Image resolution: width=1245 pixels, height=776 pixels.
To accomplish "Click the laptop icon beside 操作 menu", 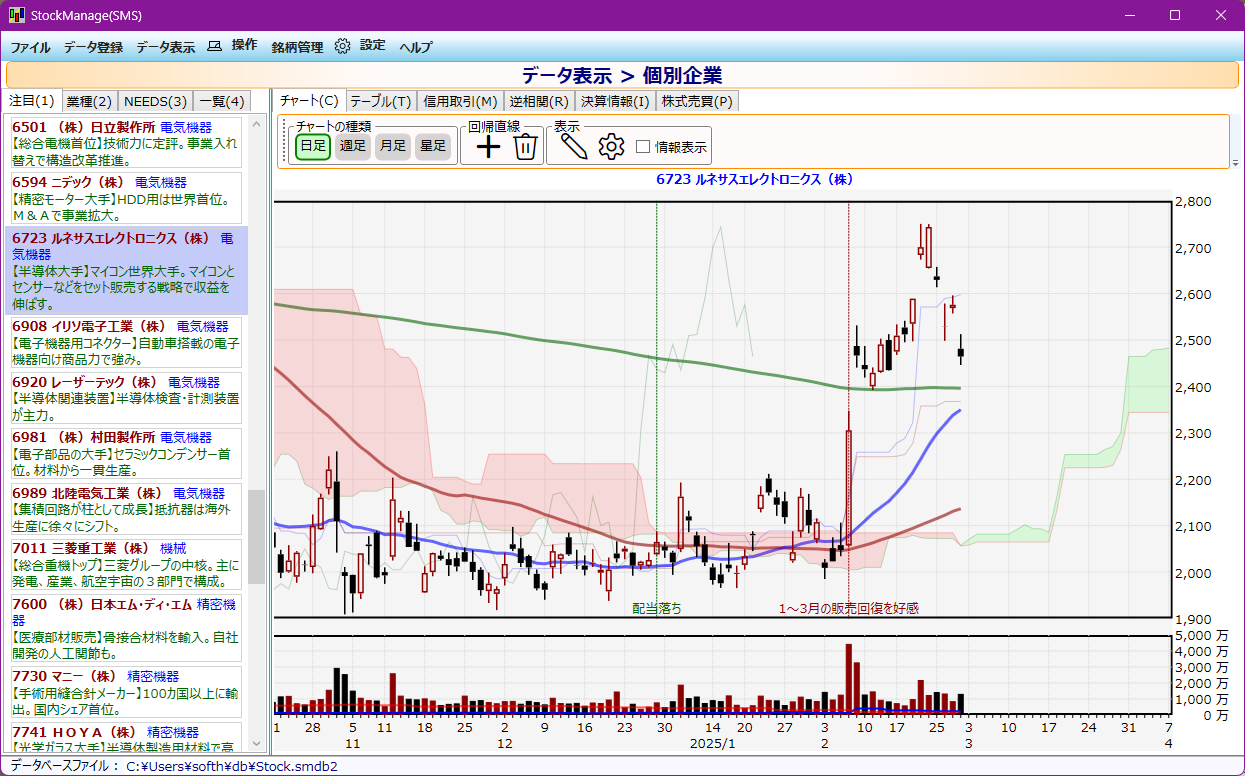I will [214, 46].
